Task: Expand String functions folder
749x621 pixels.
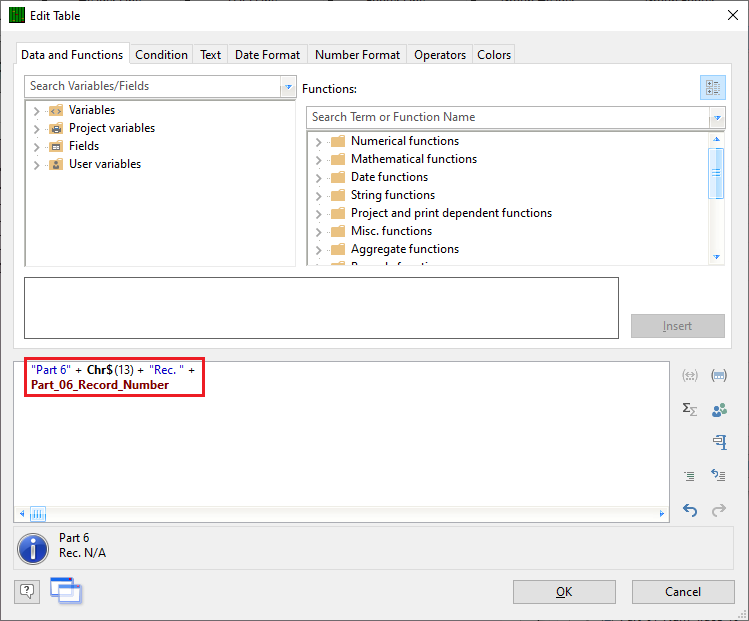Action: [x=319, y=196]
